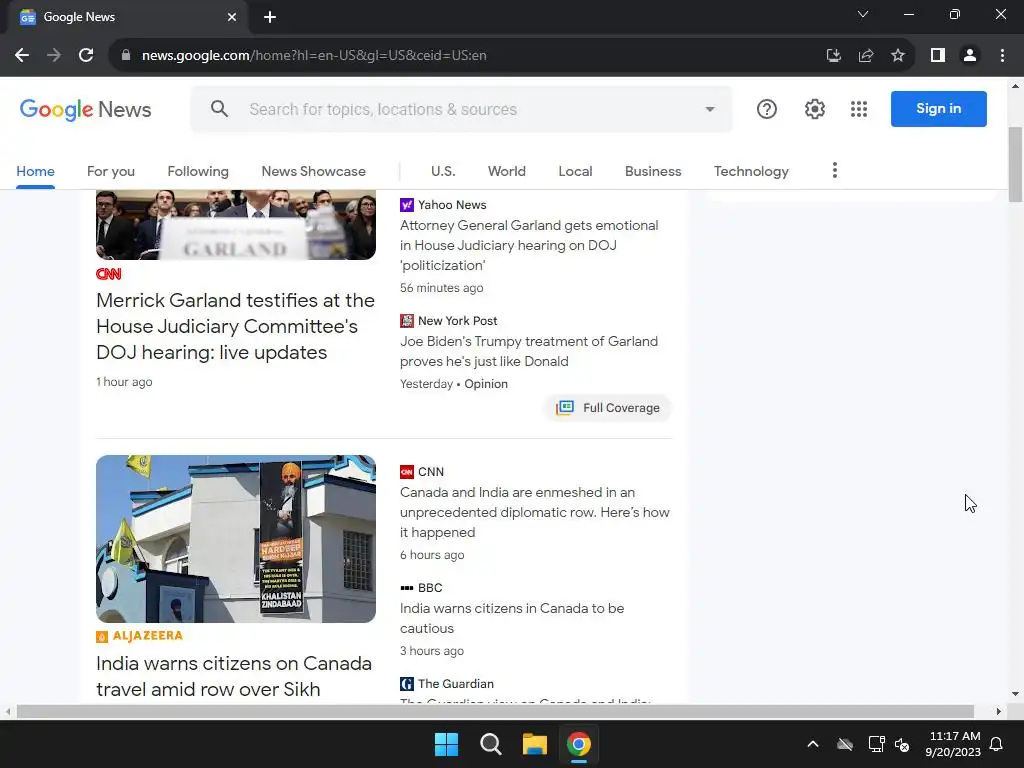Open the Technology section

point(751,171)
